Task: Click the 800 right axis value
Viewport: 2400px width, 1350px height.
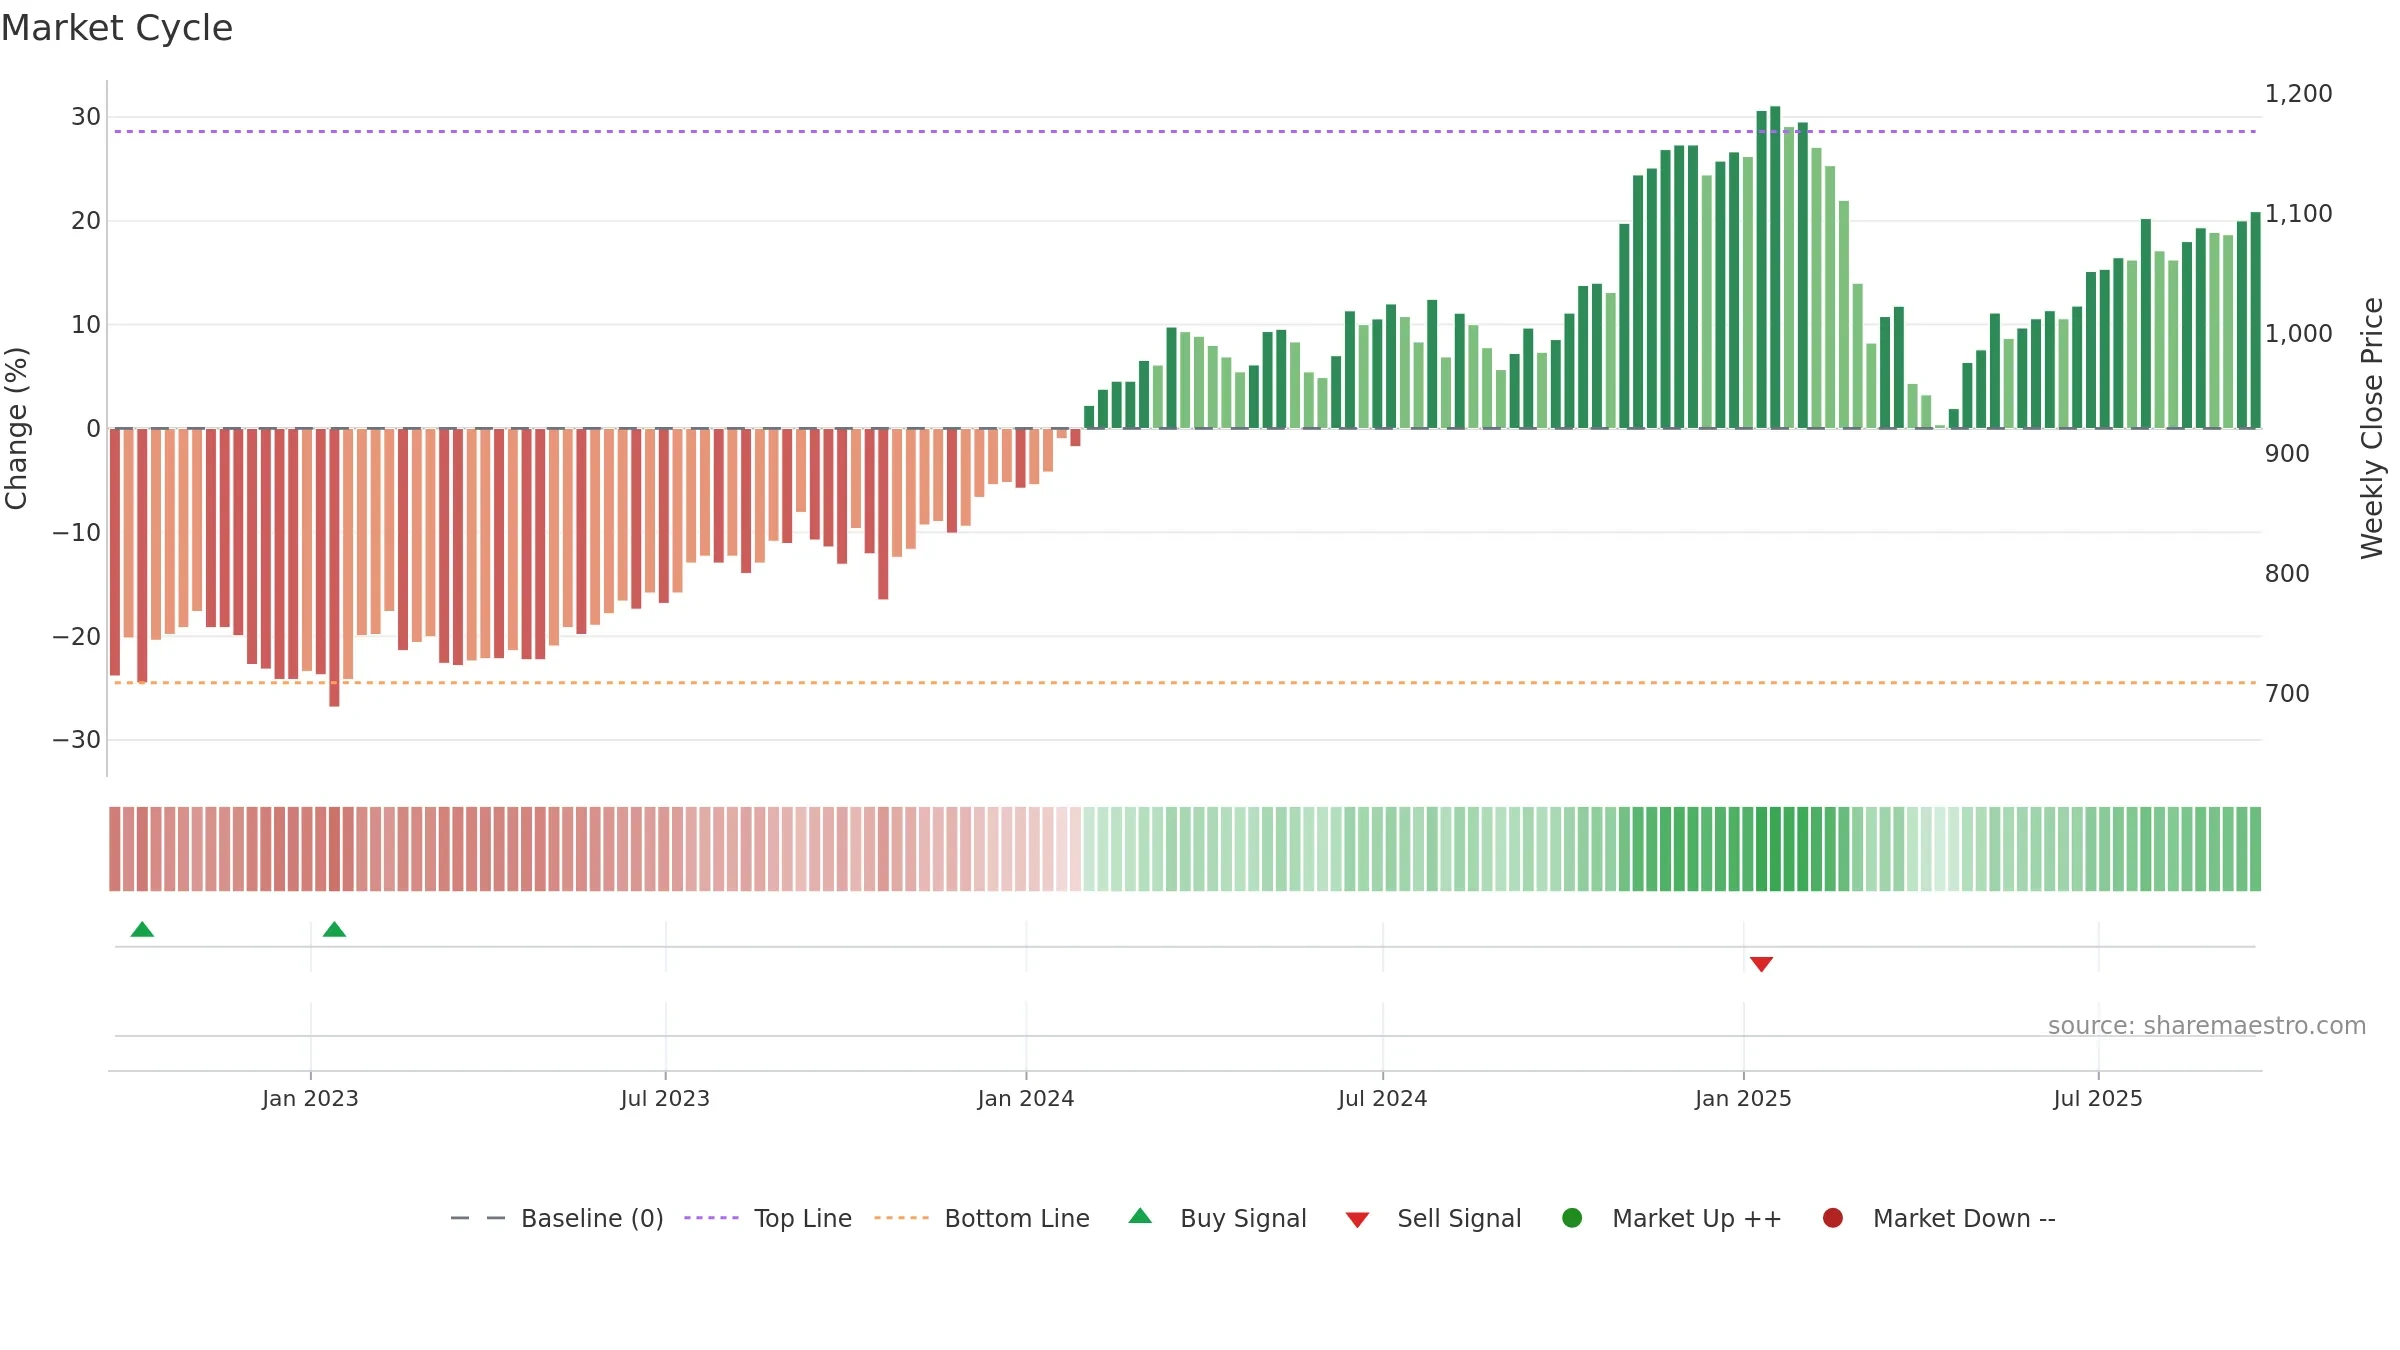Action: tap(2287, 574)
